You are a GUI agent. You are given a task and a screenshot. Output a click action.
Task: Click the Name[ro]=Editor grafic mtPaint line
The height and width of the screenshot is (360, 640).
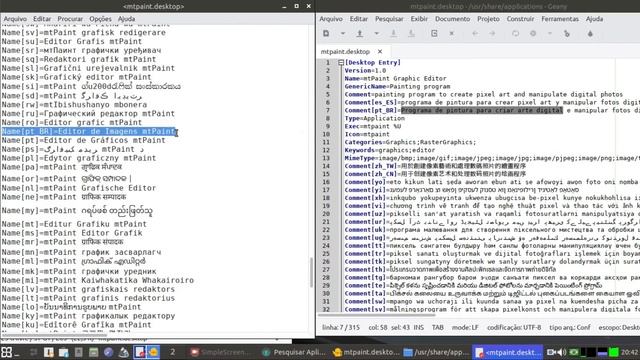(x=71, y=122)
